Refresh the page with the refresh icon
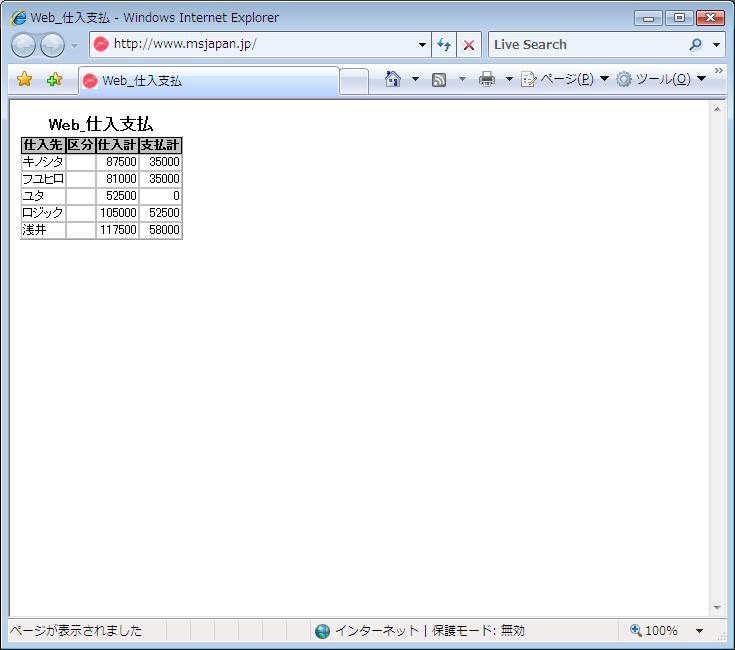The width and height of the screenshot is (735, 650). coord(444,45)
